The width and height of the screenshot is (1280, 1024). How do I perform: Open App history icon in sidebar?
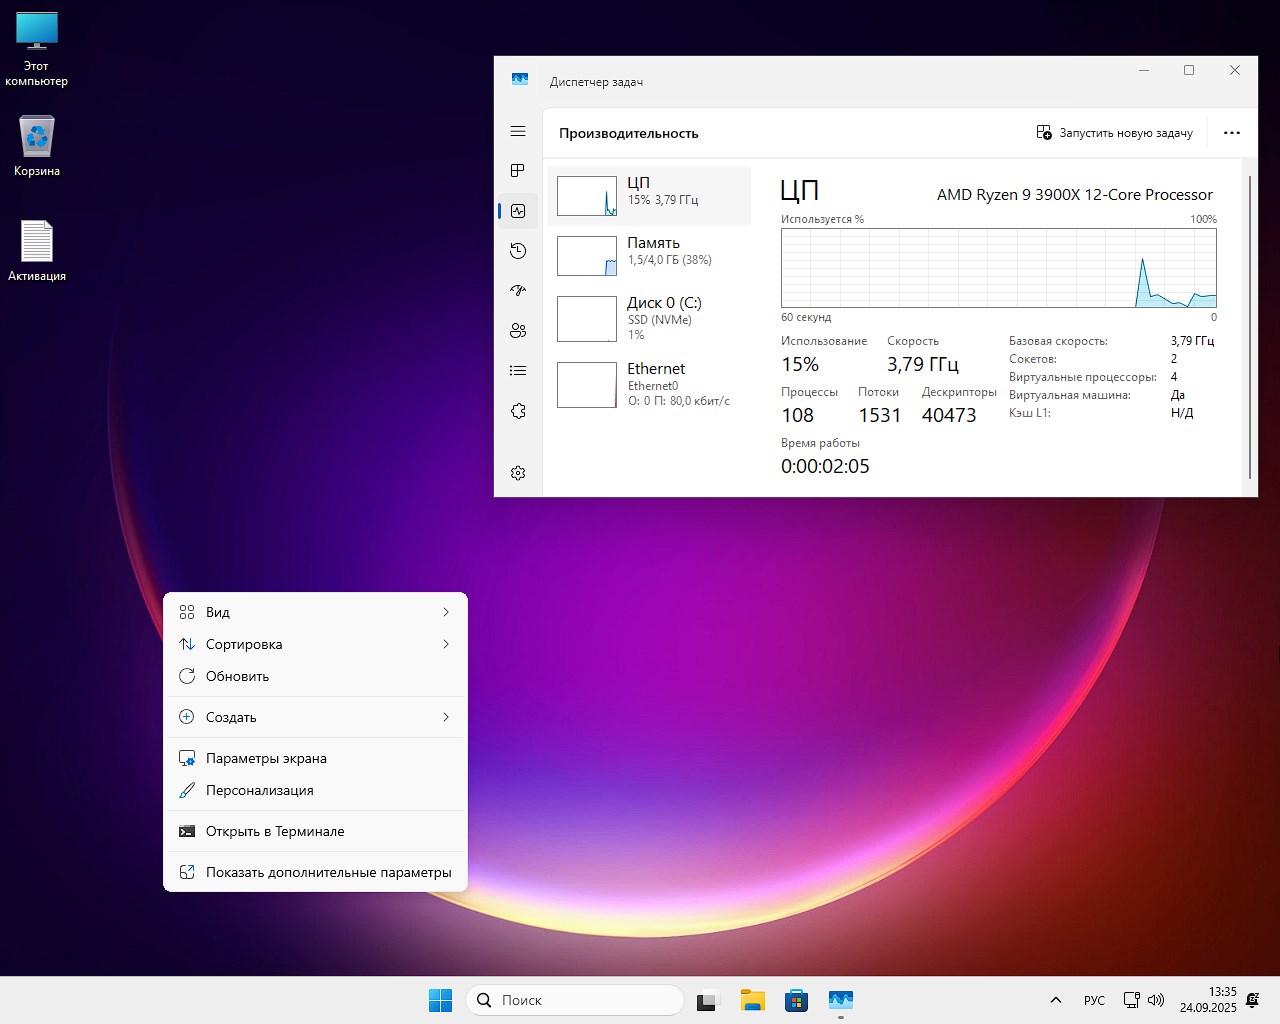[x=518, y=251]
